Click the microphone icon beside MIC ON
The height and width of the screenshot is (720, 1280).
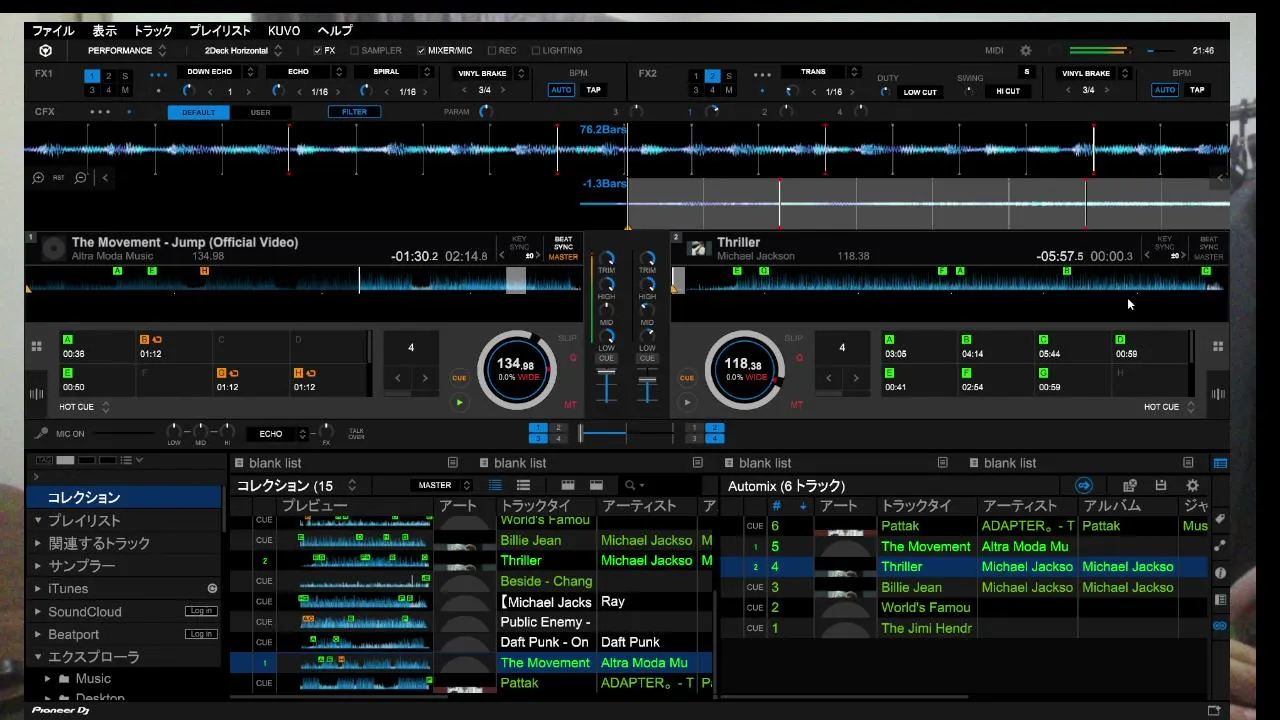(x=41, y=434)
